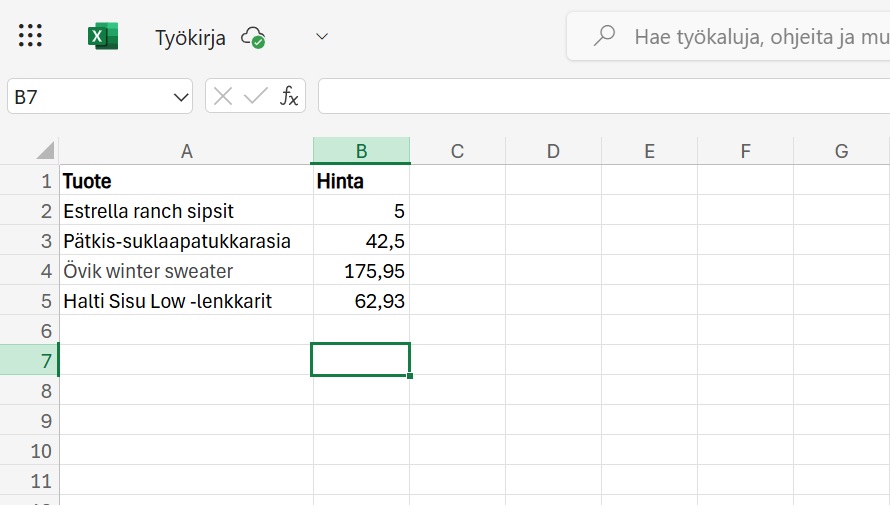Click the fill handle of cell B7
890x507 pixels.
(x=410, y=375)
